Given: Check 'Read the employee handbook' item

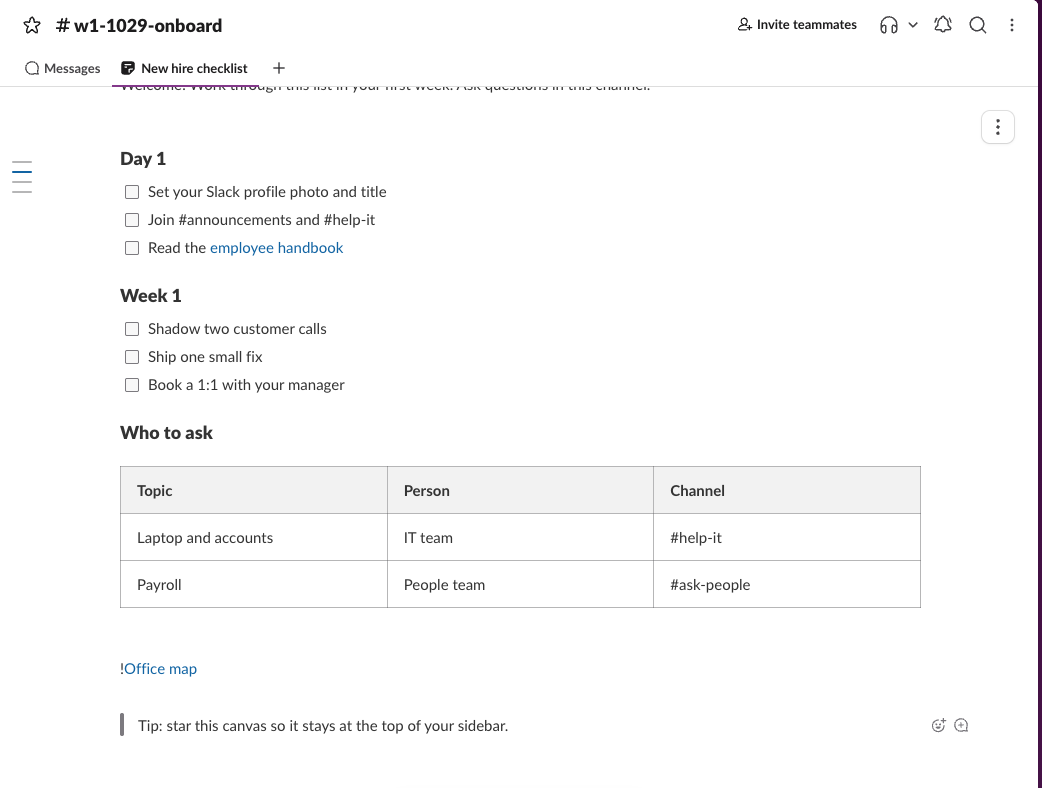Looking at the screenshot, I should (132, 248).
